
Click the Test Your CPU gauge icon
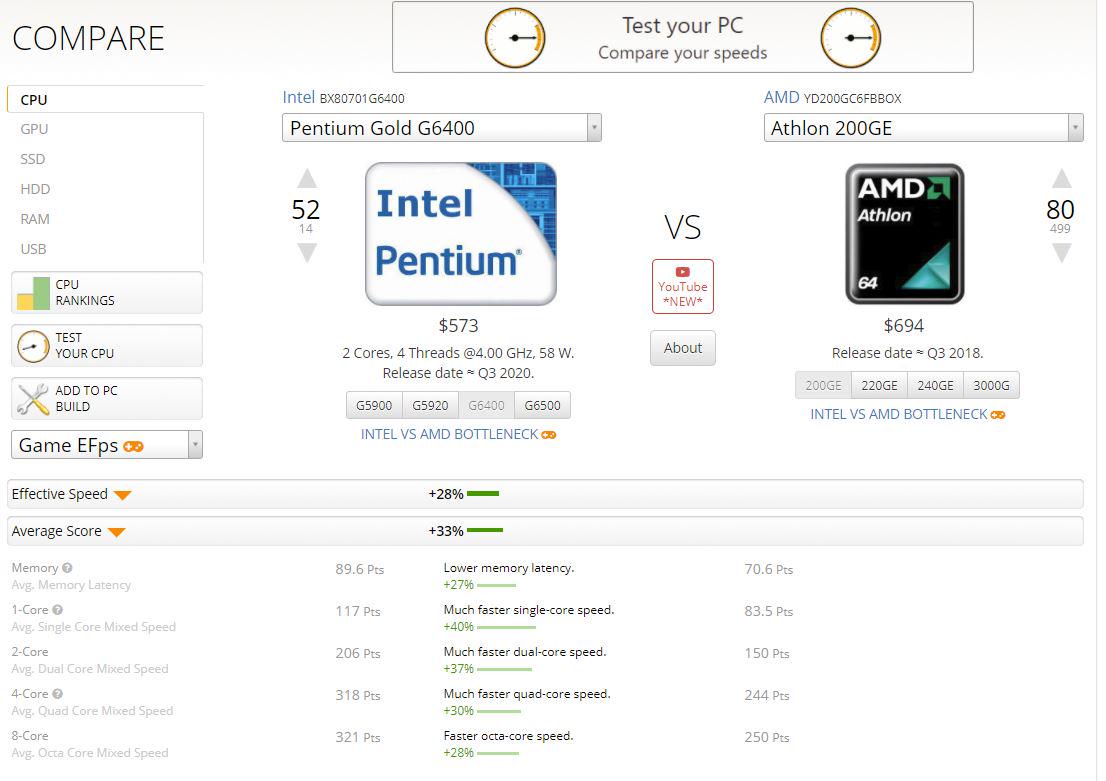pos(33,346)
